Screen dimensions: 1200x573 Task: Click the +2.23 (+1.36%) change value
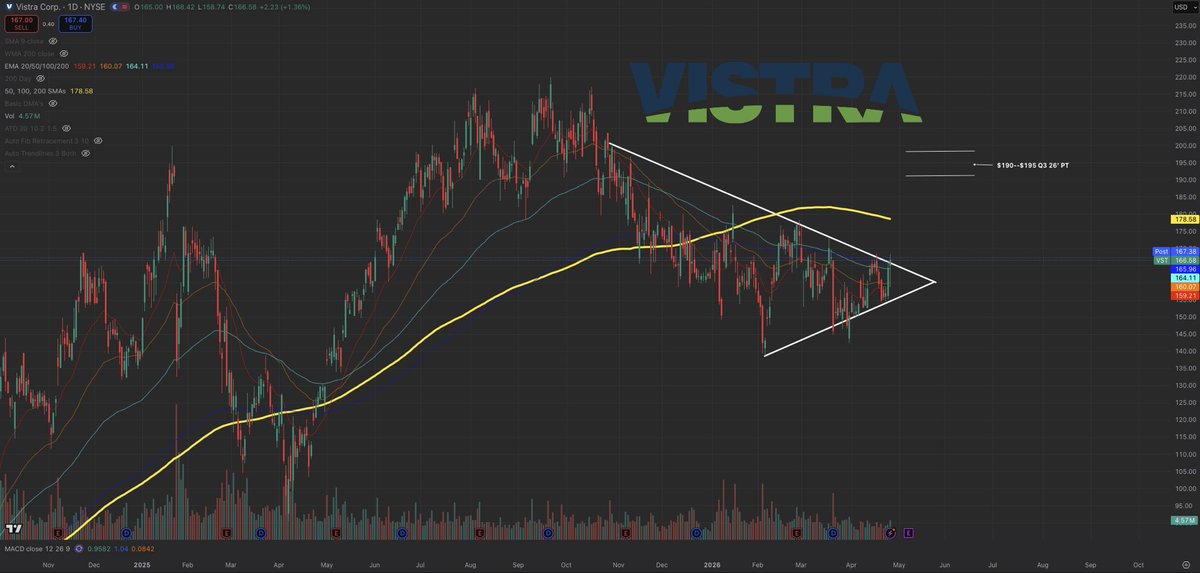point(284,7)
